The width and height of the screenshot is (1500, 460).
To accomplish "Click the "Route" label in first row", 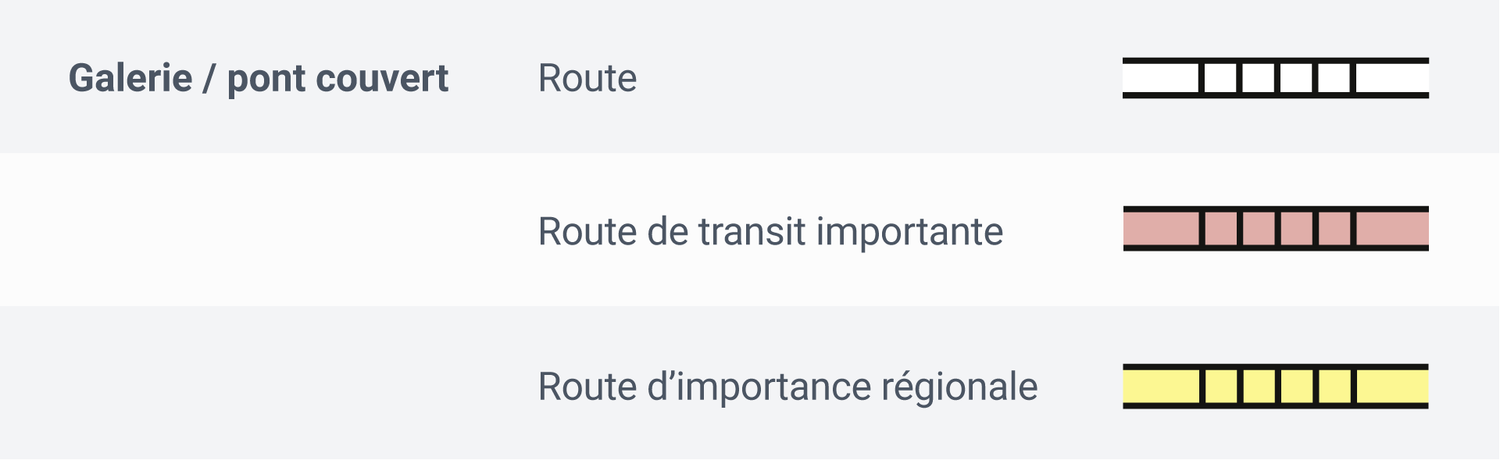I will (587, 78).
